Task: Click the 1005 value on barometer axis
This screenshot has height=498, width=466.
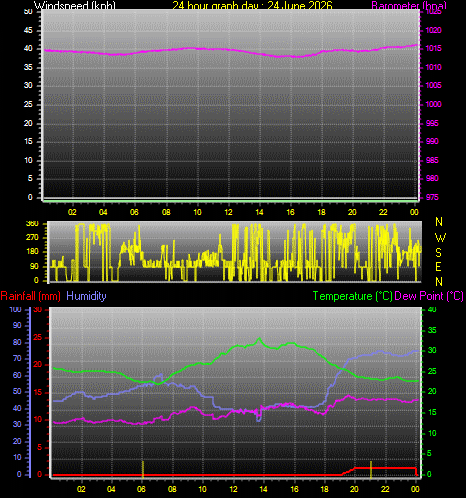Action: pos(433,85)
